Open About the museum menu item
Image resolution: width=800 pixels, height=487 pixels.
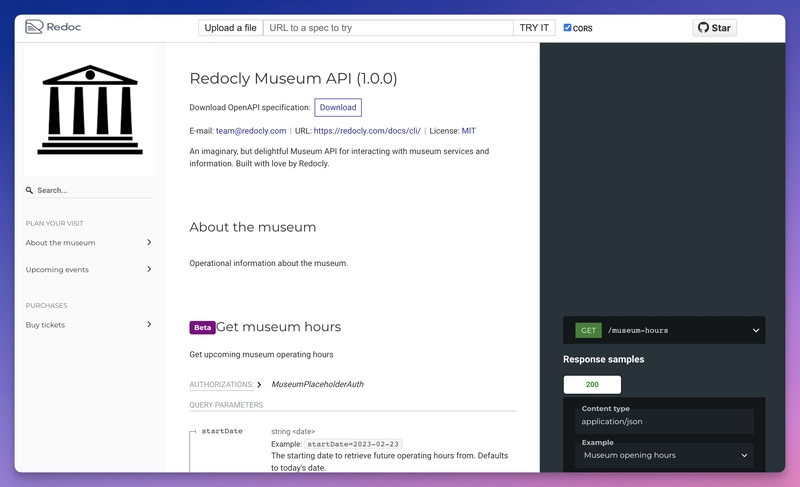60,243
